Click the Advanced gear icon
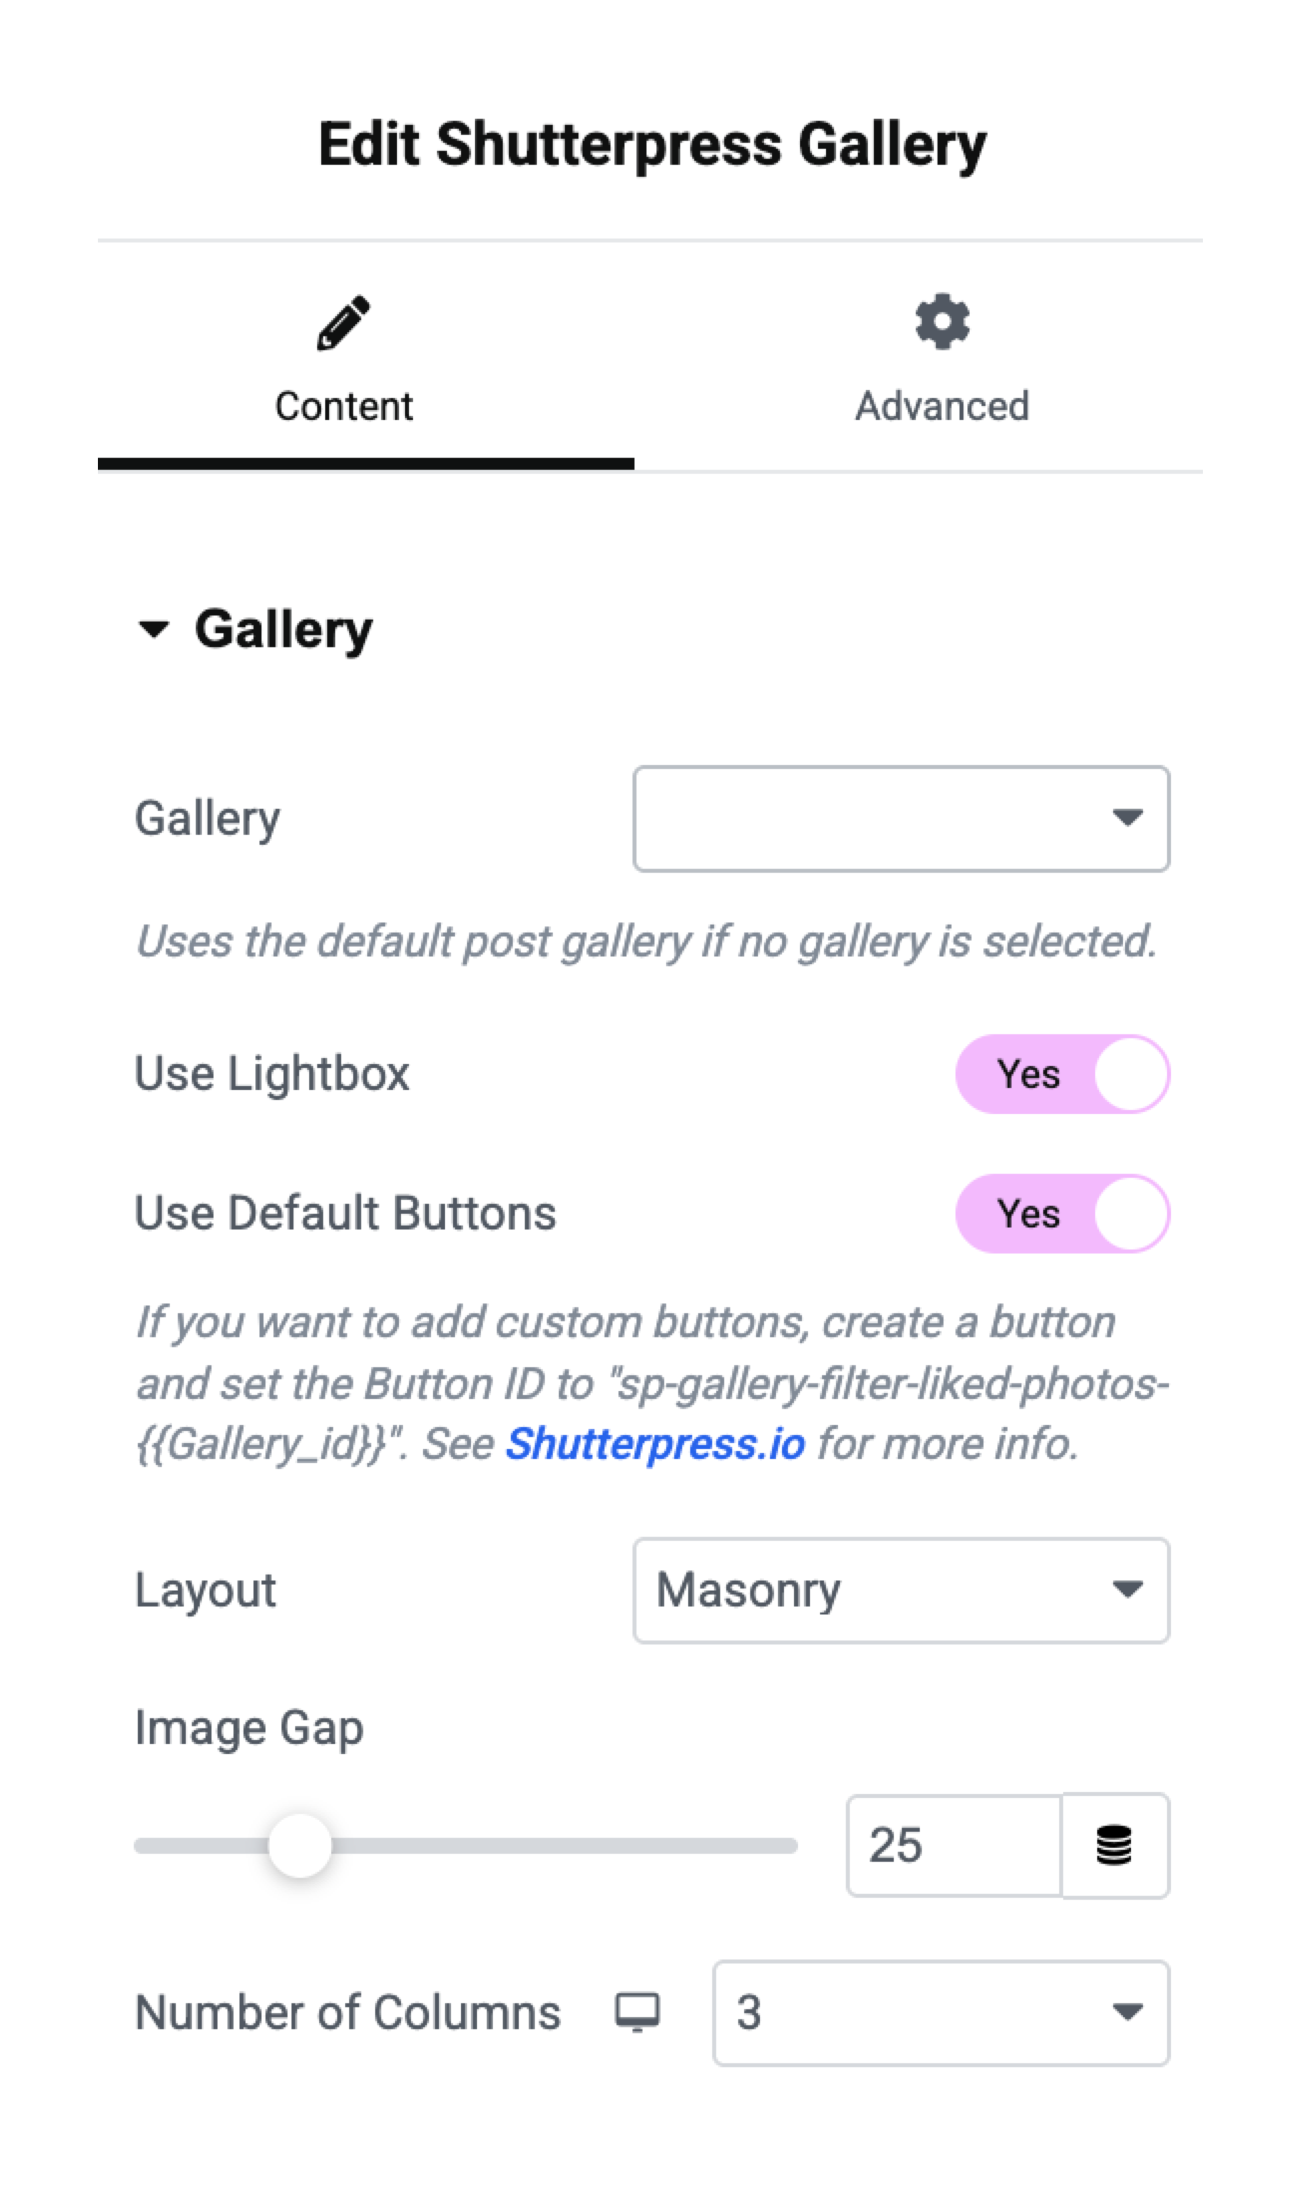This screenshot has height=2186, width=1302. tap(941, 320)
